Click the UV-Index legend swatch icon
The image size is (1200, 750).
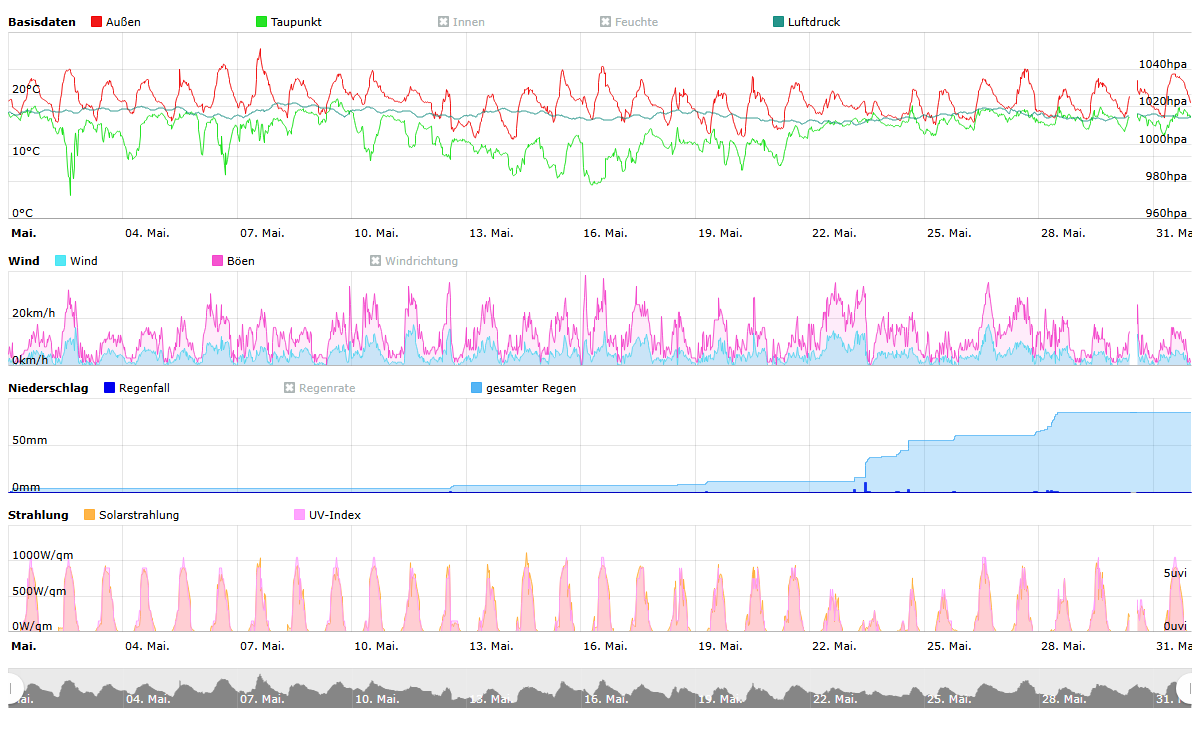pyautogui.click(x=299, y=515)
